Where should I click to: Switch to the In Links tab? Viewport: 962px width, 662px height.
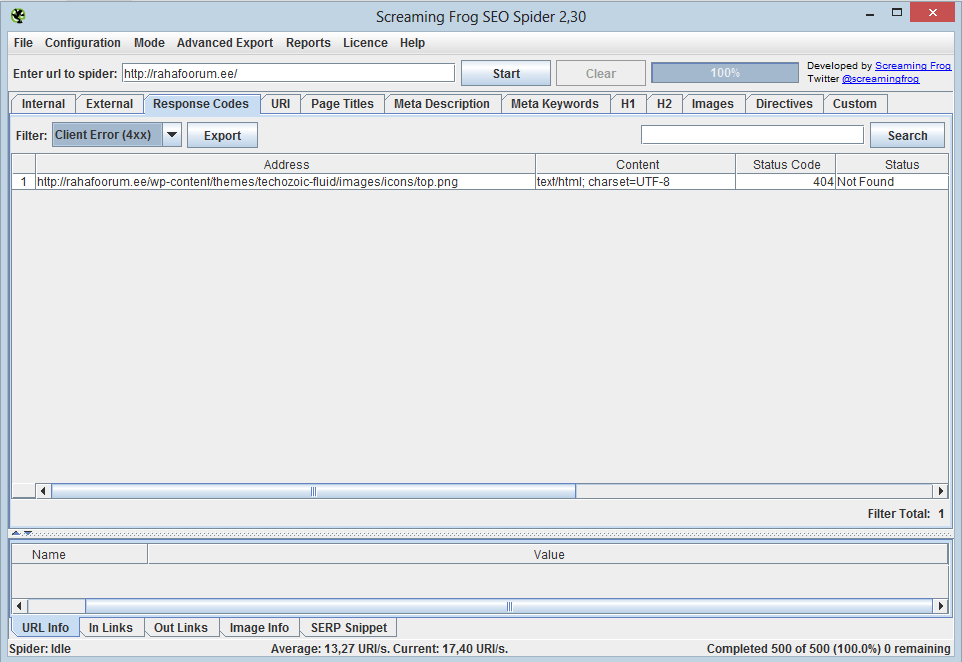pos(111,628)
